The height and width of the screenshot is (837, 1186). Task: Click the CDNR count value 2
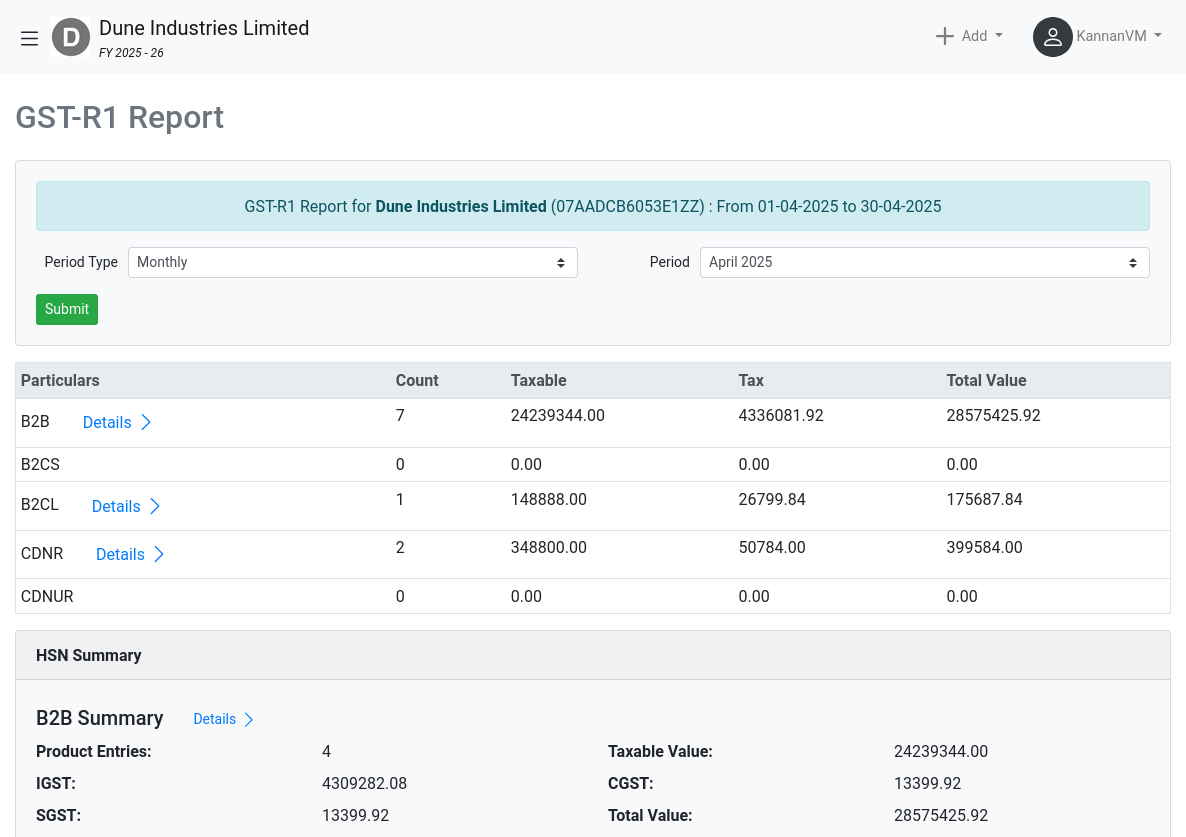click(x=400, y=547)
